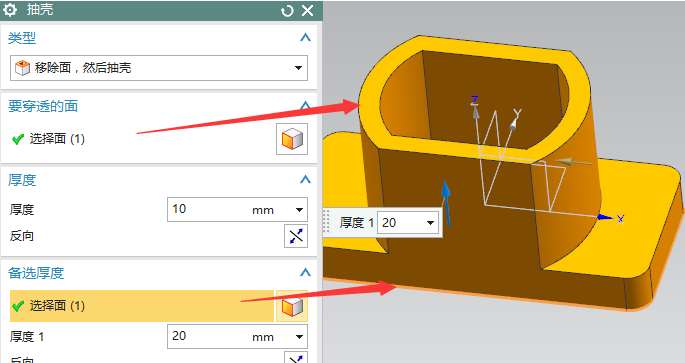Click the face selection cube icon under 备选厚度
685x363 pixels.
click(x=292, y=306)
